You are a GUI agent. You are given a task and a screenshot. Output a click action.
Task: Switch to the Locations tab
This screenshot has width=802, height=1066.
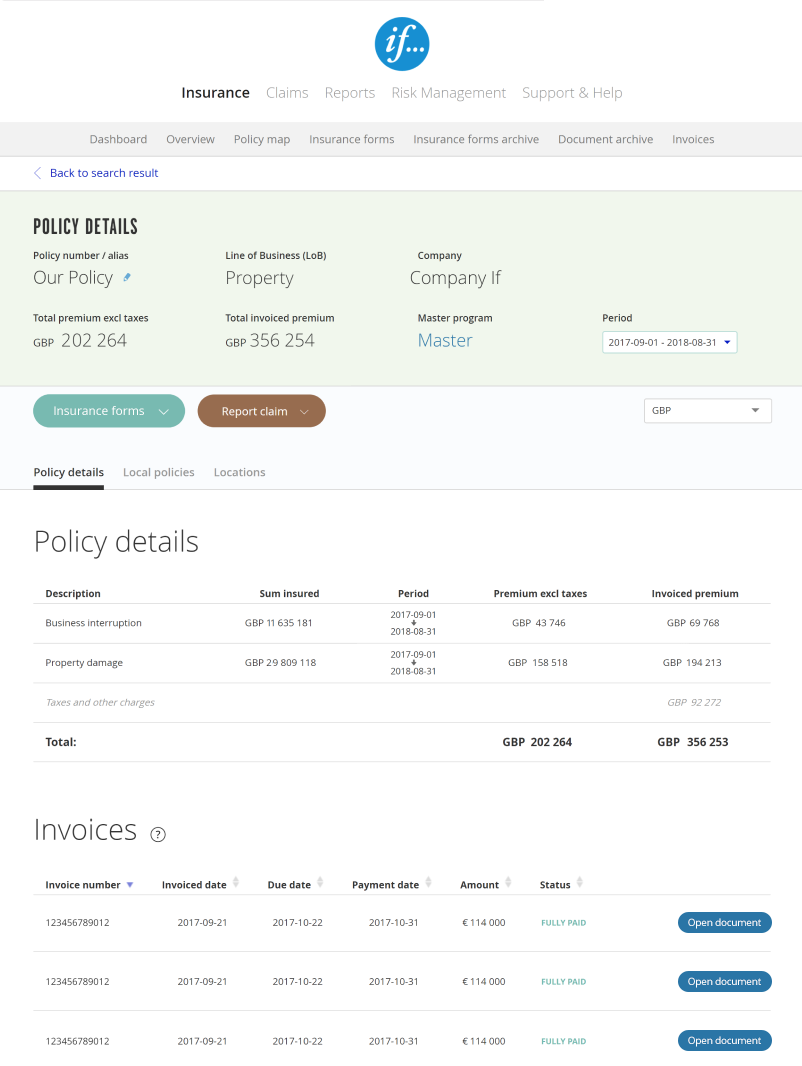[239, 472]
